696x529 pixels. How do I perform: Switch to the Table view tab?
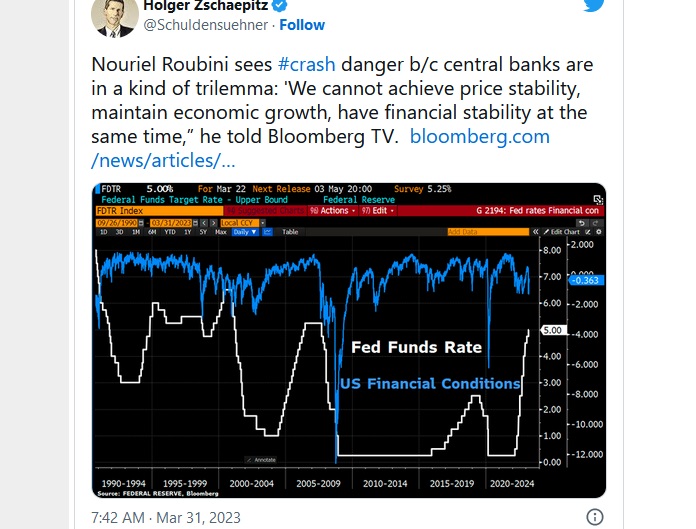coord(291,232)
